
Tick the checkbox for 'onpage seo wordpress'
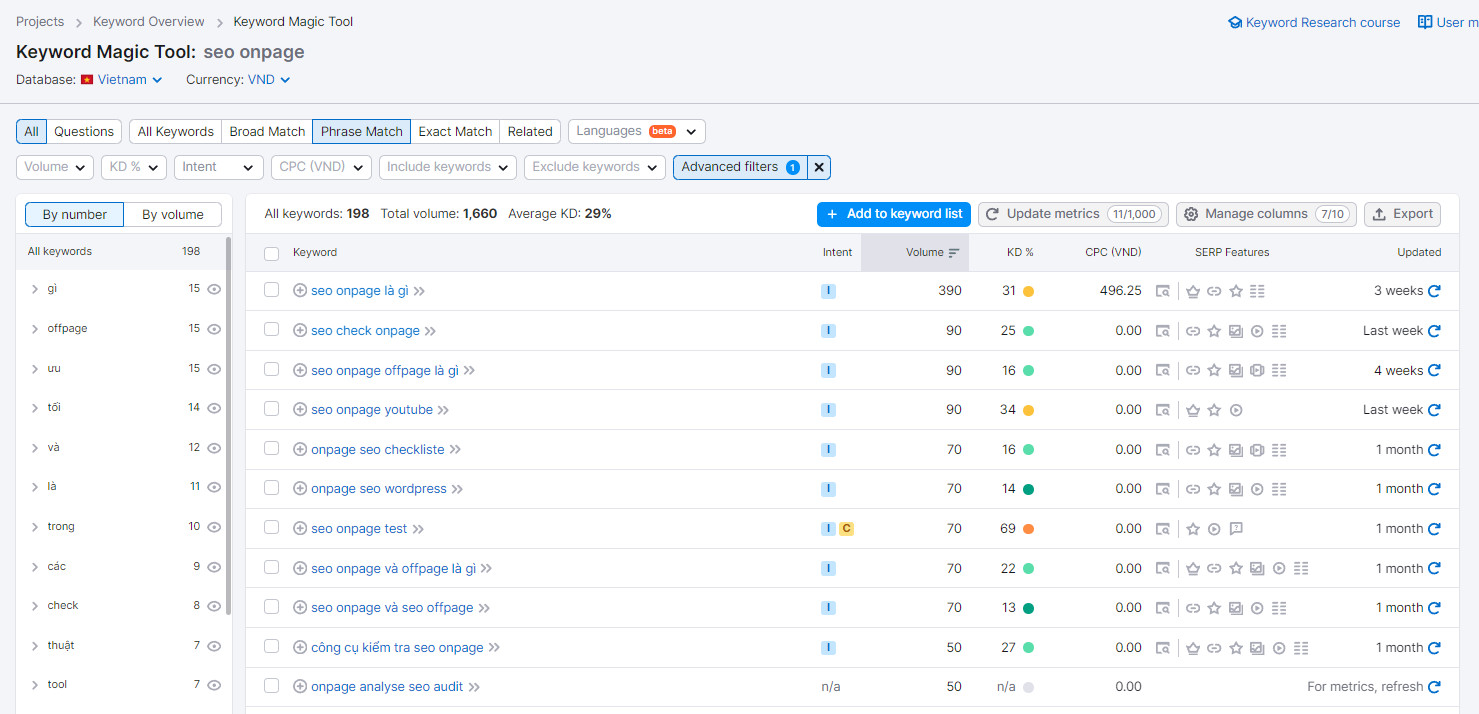[x=271, y=488]
